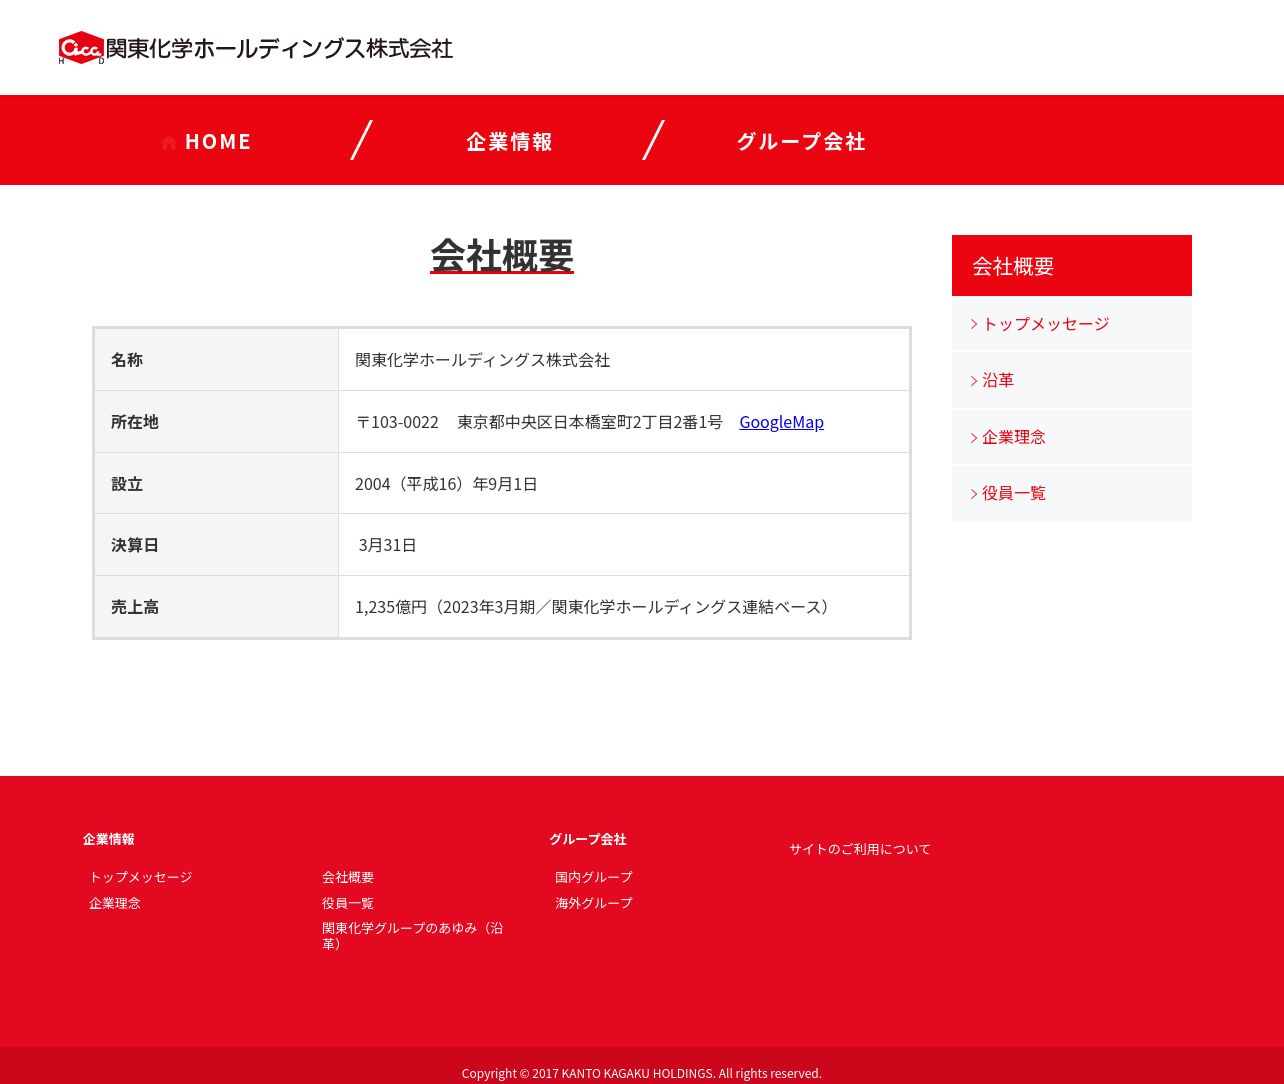This screenshot has width=1284, height=1084.
Task: Click the 3月31日 value
Action: 388,545
